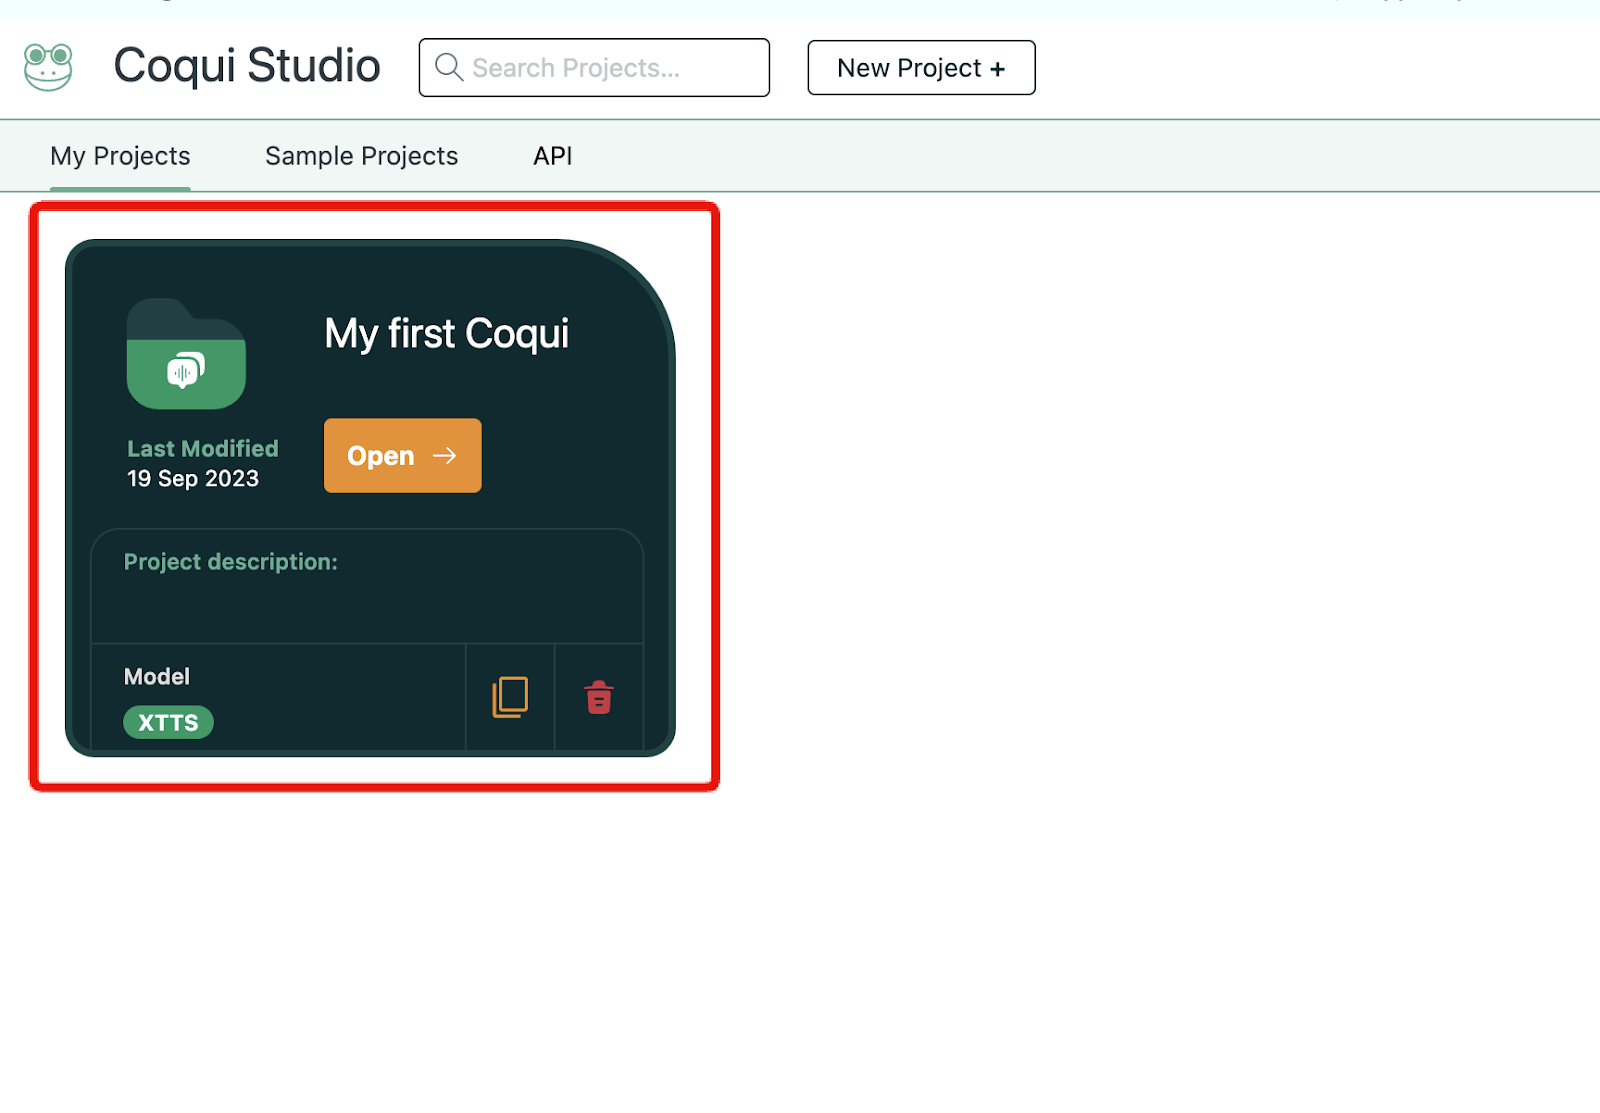
Task: Click the green project folder icon
Action: tap(186, 354)
